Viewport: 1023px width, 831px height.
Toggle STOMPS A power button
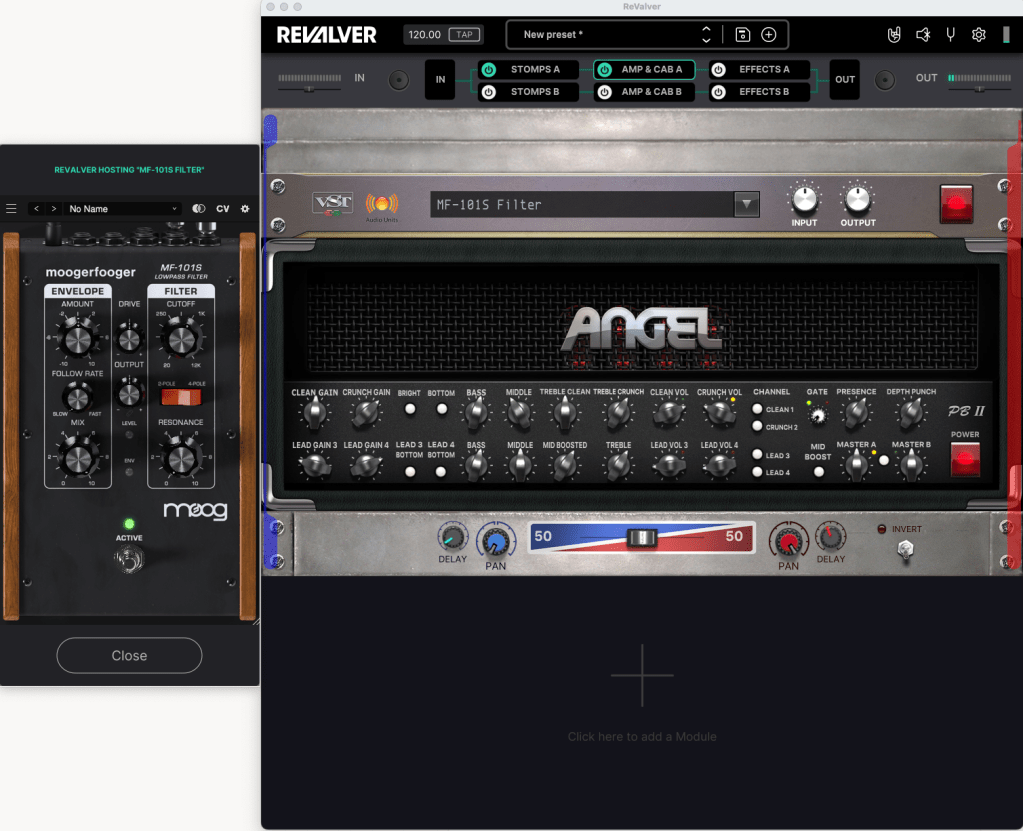coord(489,70)
